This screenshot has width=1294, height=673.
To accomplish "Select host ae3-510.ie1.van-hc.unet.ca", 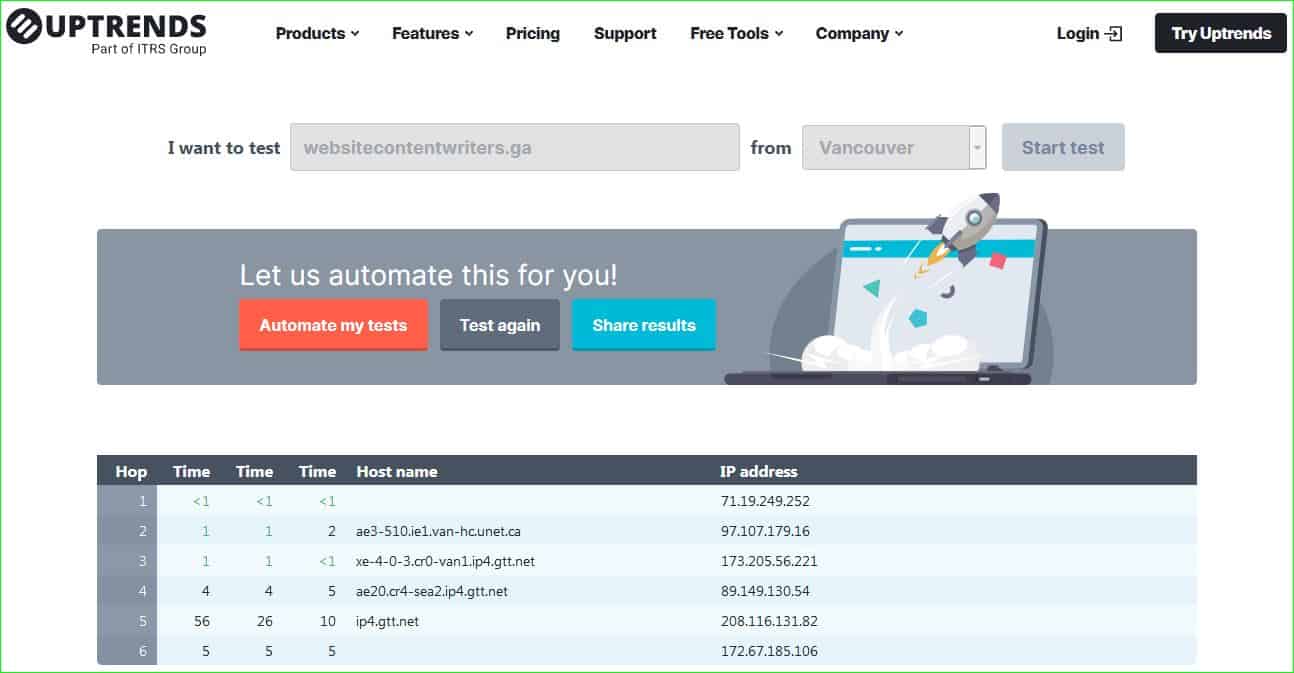I will coord(438,531).
